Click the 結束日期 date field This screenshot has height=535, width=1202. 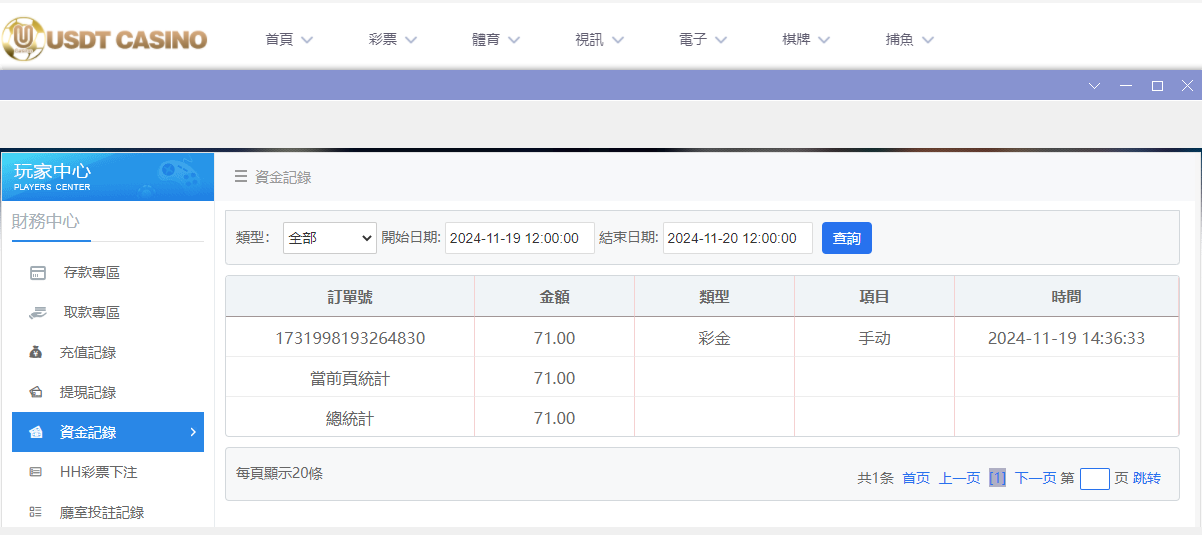[x=737, y=238]
